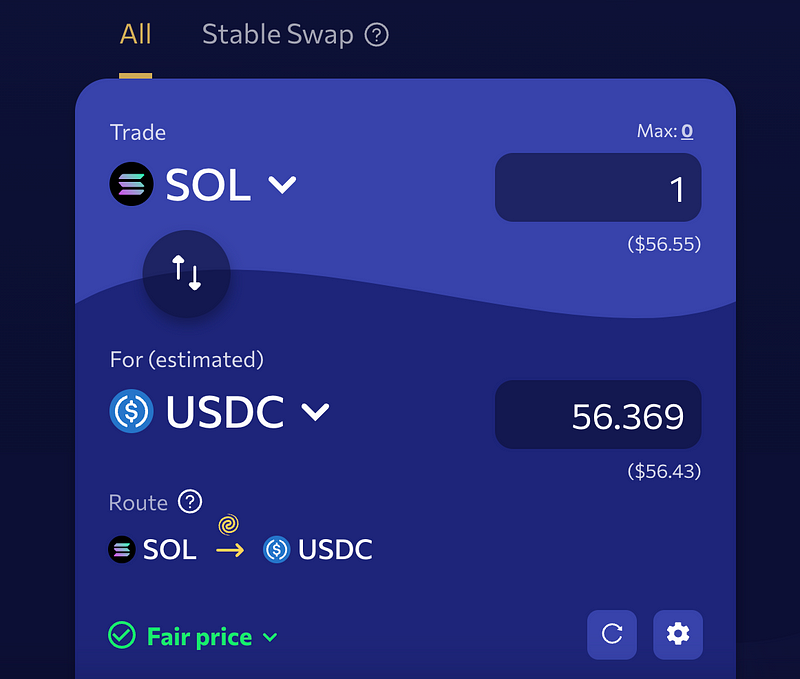Click the Fair price label text
The height and width of the screenshot is (679, 800).
point(199,637)
